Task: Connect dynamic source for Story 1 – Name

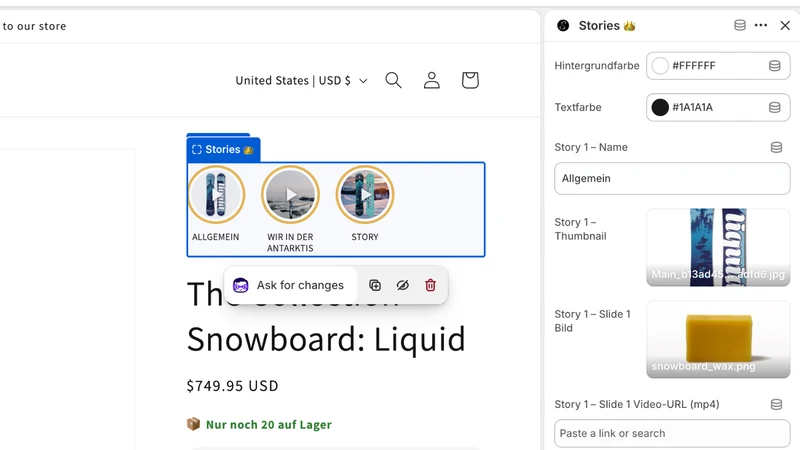Action: 776,147
